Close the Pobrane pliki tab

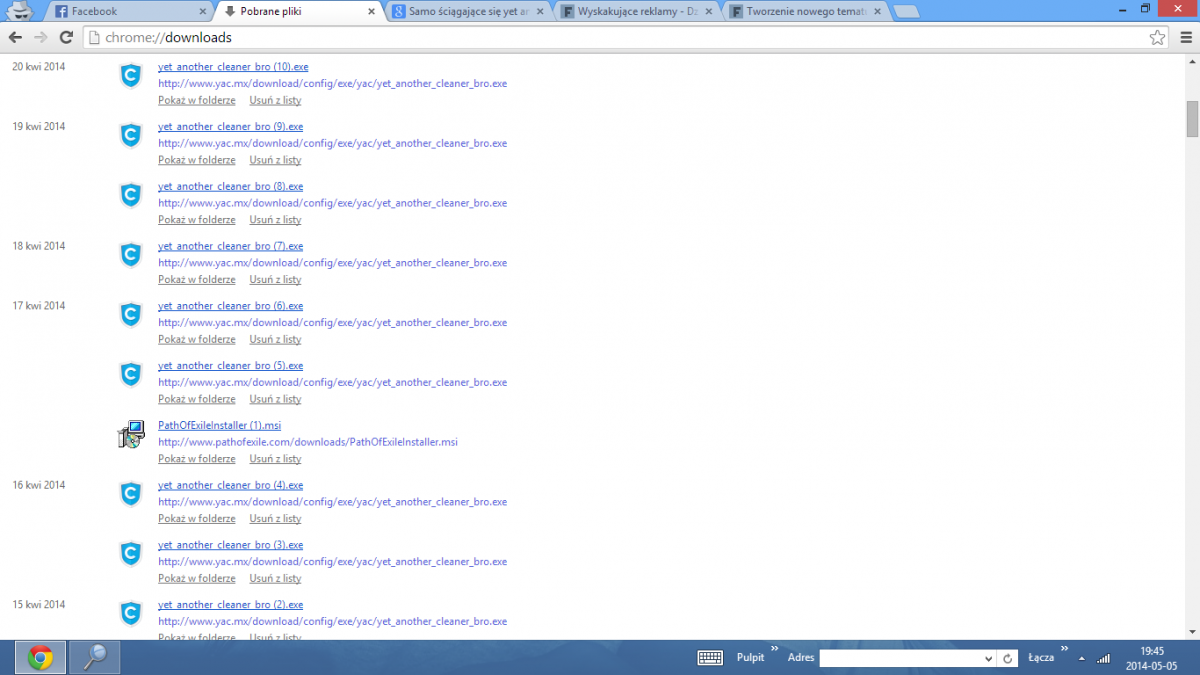372,11
